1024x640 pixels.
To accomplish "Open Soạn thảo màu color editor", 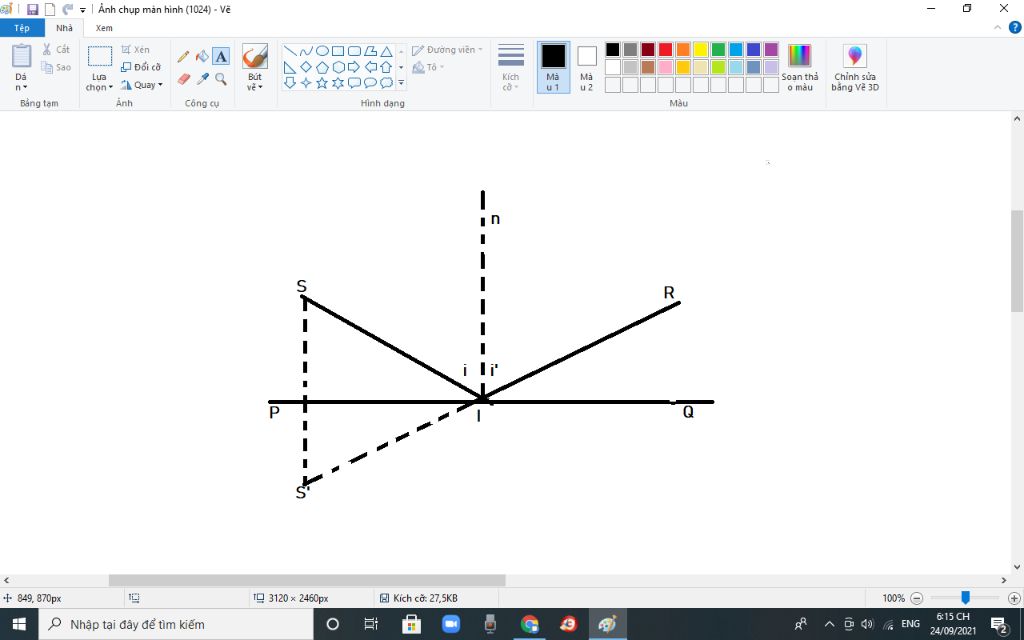I will click(799, 67).
